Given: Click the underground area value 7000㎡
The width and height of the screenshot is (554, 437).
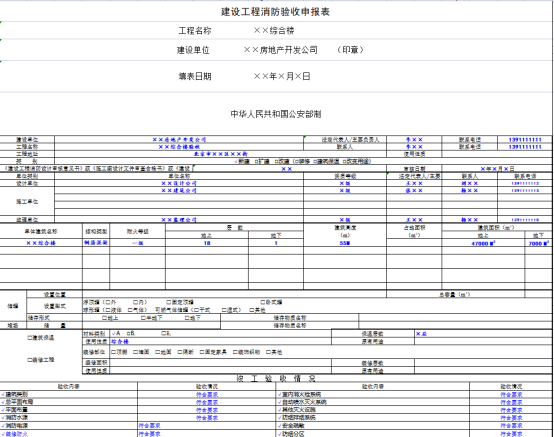Looking at the screenshot, I should [538, 243].
